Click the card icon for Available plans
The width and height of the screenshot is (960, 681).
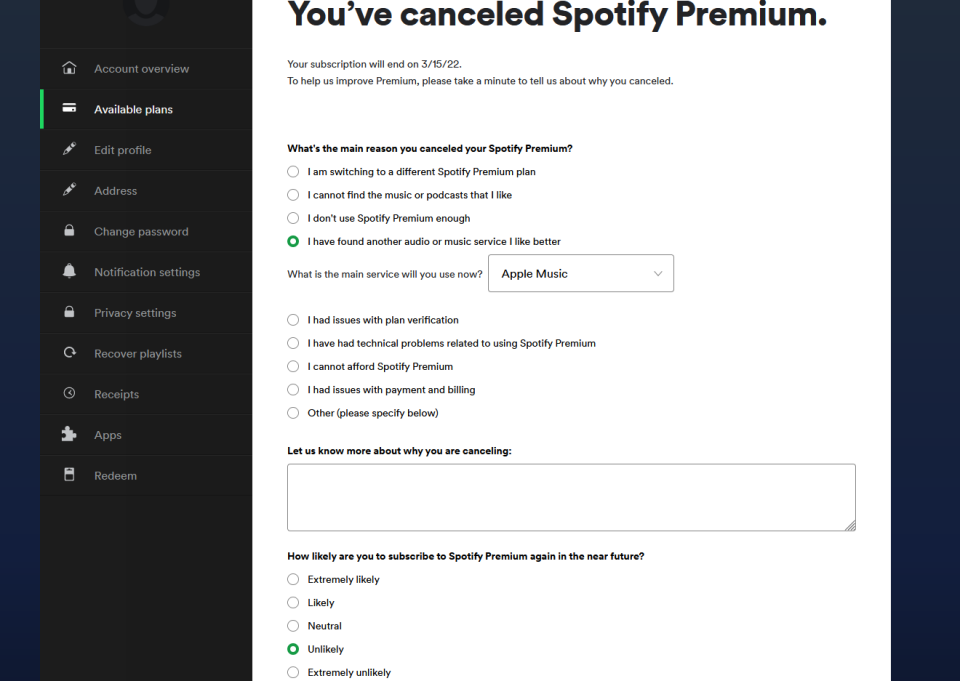coord(69,109)
